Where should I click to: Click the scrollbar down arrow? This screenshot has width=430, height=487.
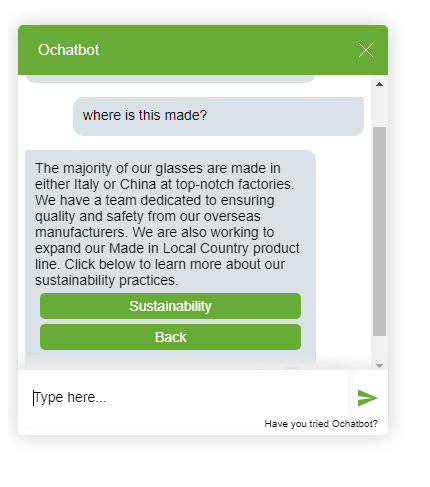coord(379,366)
